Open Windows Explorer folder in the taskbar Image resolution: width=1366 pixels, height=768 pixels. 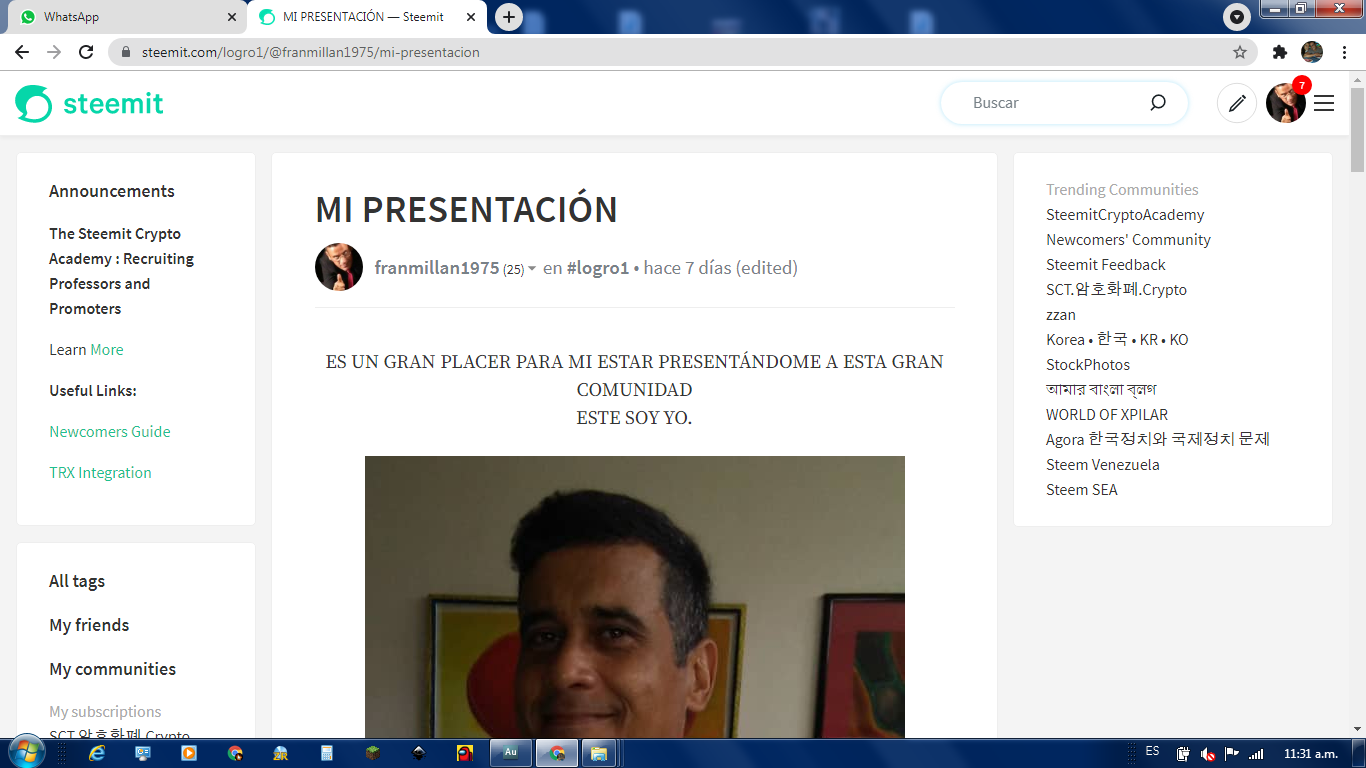click(x=599, y=753)
